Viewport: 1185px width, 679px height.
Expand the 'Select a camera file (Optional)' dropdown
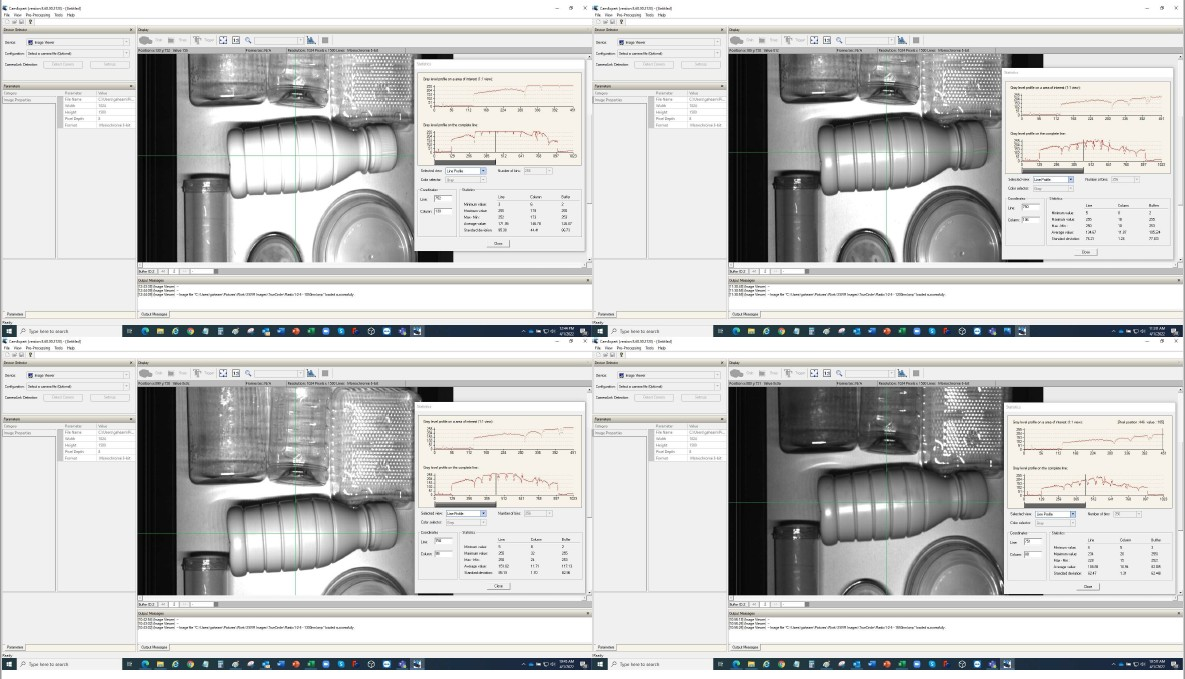128,53
